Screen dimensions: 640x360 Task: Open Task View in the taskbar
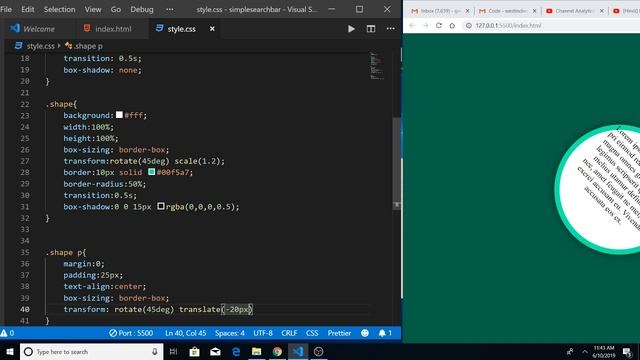pos(173,351)
